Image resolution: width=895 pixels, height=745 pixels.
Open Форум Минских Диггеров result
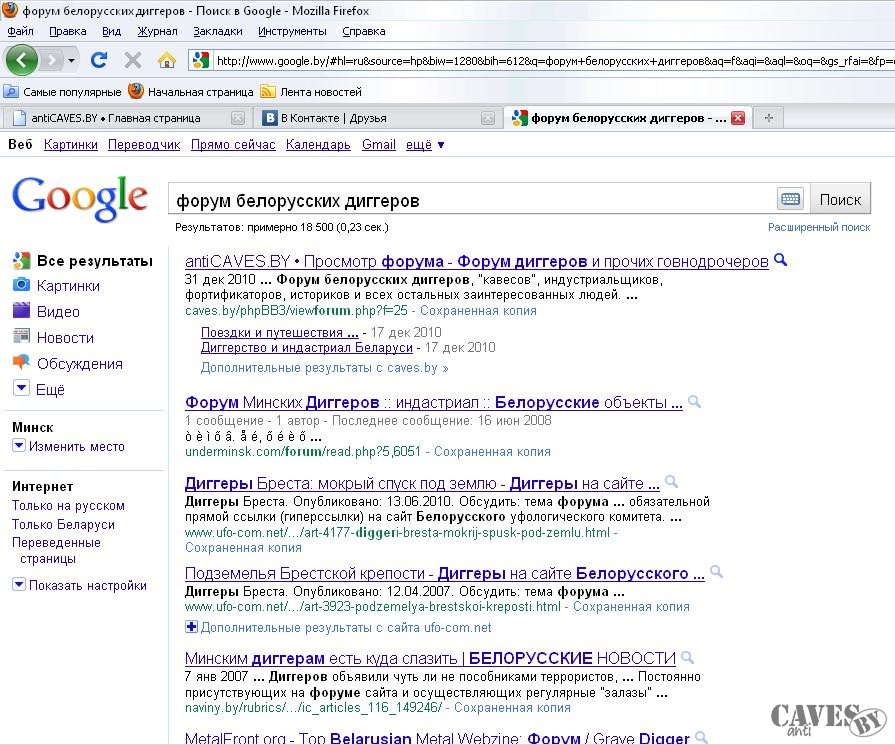434,402
